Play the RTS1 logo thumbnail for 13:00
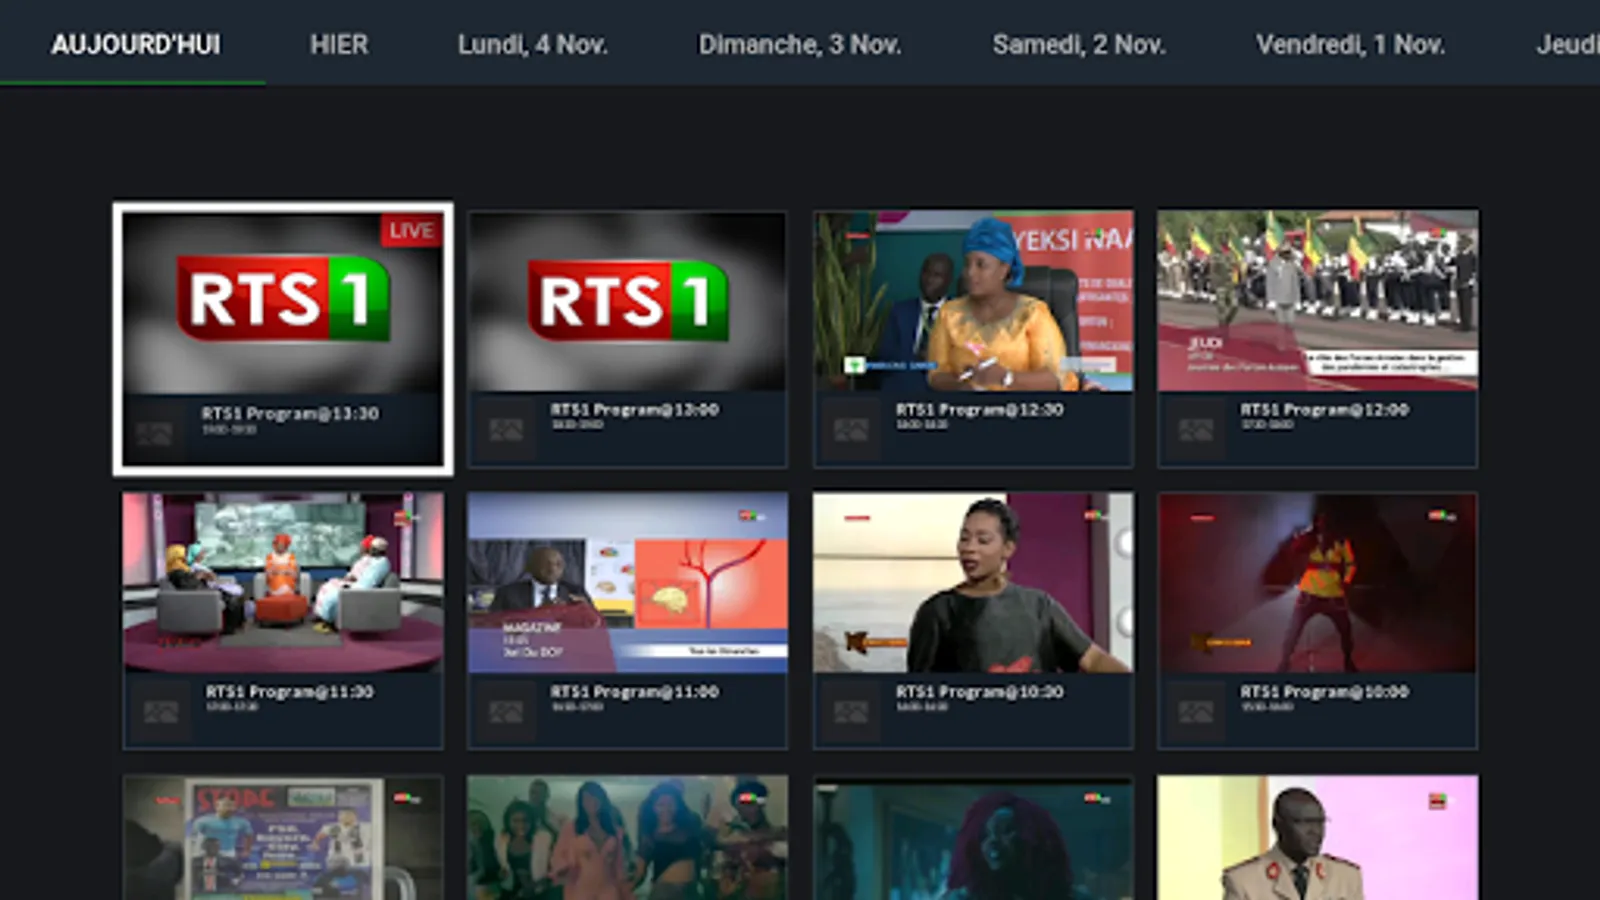This screenshot has height=900, width=1600. click(x=627, y=300)
